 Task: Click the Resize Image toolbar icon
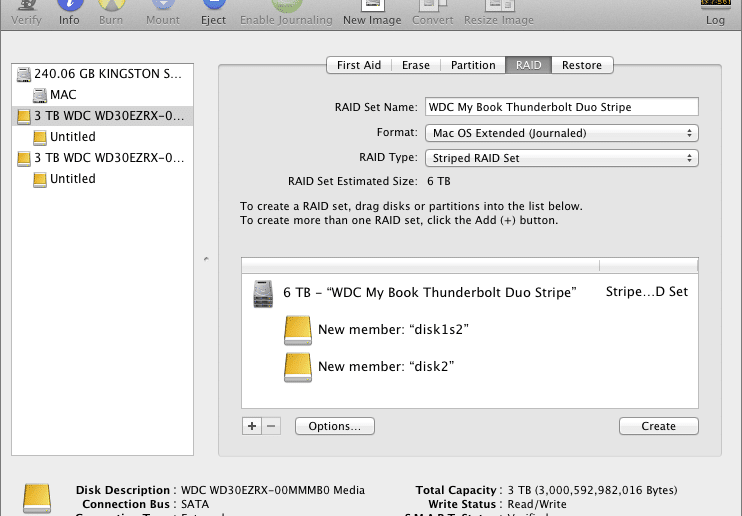499,13
